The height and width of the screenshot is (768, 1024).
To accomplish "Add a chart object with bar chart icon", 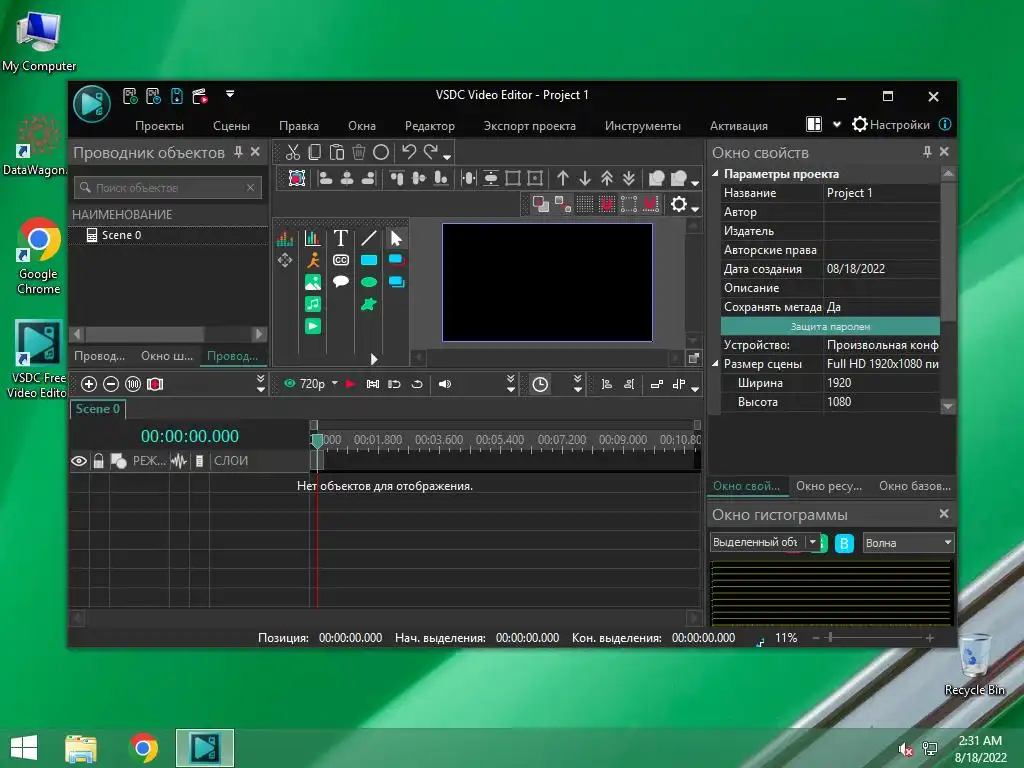I will [313, 238].
